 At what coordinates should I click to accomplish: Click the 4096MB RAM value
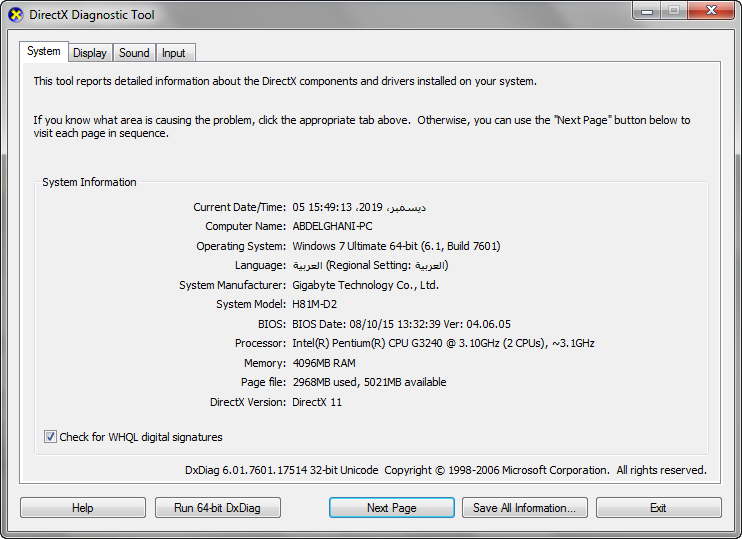tap(324, 363)
